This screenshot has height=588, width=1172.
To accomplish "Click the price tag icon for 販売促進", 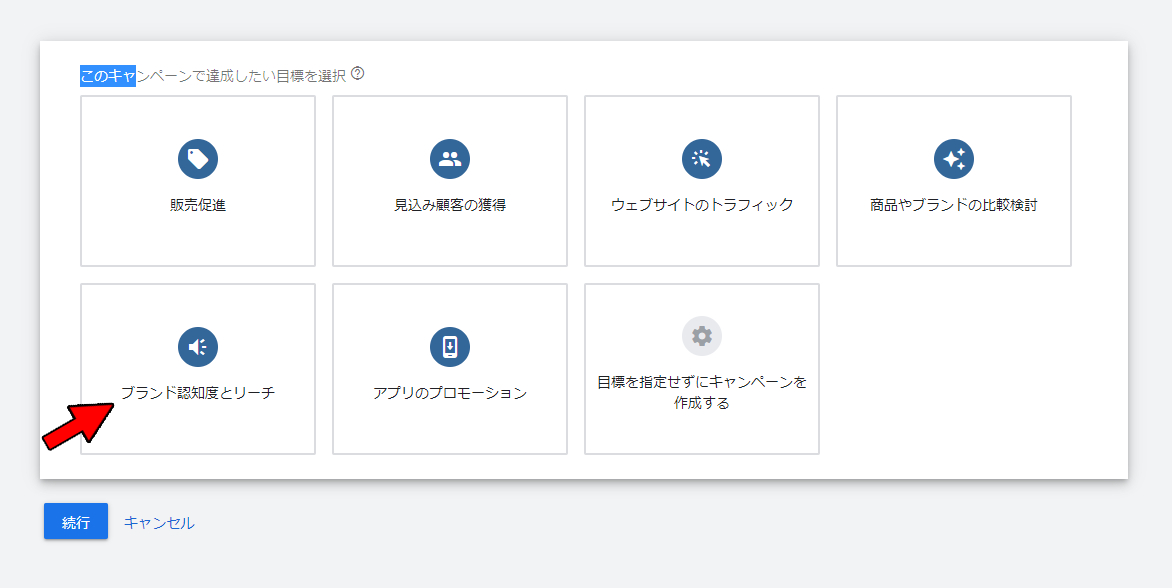I will pos(198,159).
